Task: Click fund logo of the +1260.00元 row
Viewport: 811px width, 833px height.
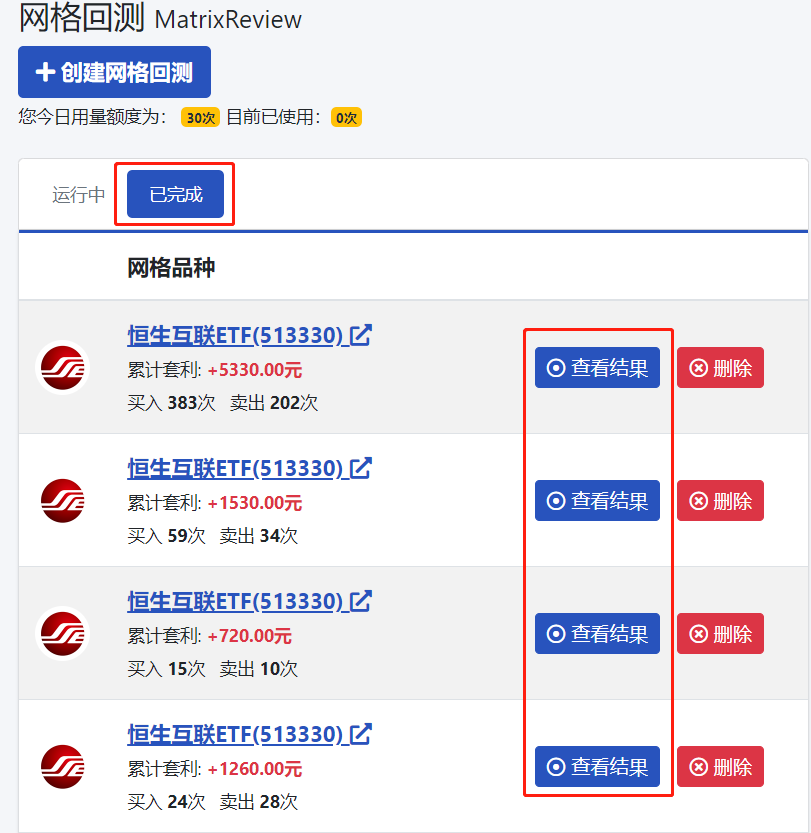Action: click(x=63, y=767)
